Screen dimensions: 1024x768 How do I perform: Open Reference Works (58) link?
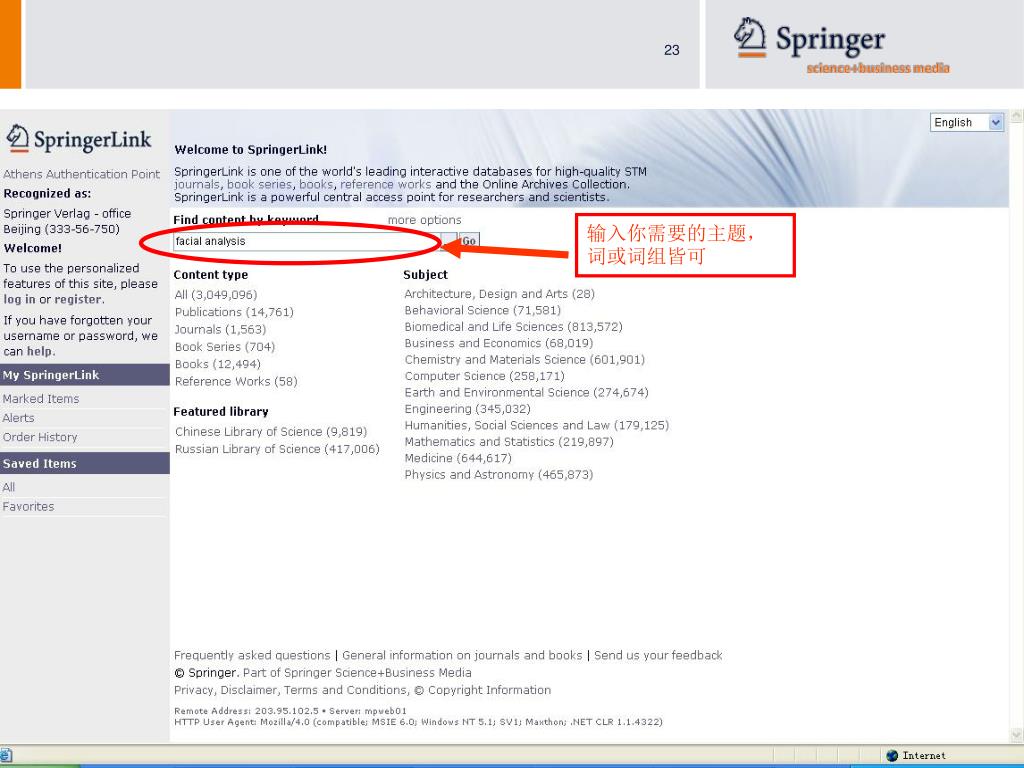[x=236, y=381]
